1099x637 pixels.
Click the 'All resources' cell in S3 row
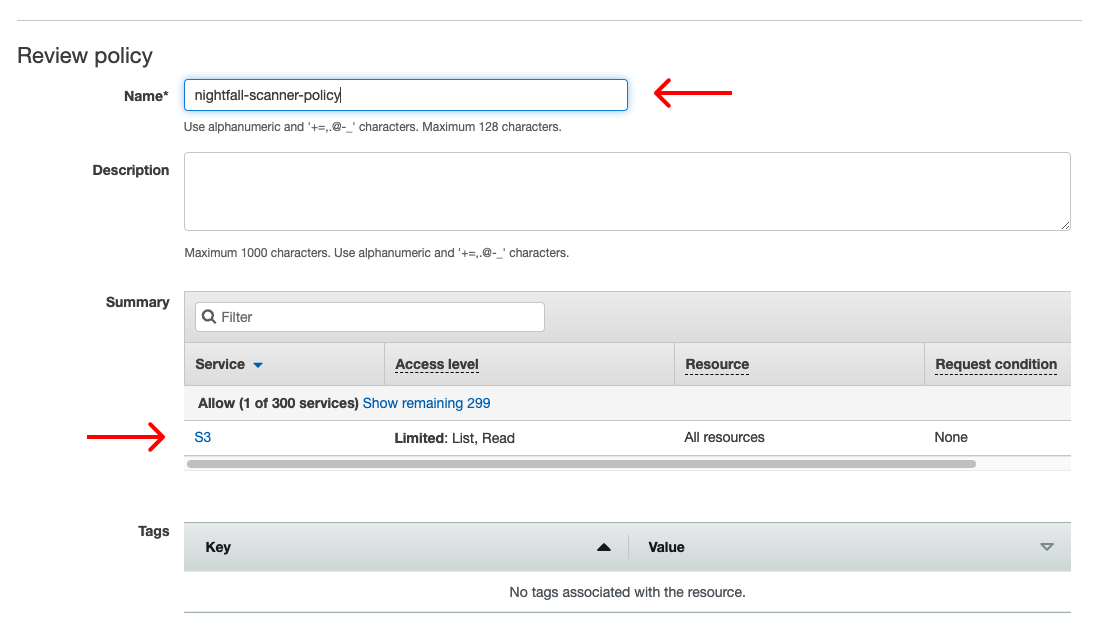click(x=724, y=437)
